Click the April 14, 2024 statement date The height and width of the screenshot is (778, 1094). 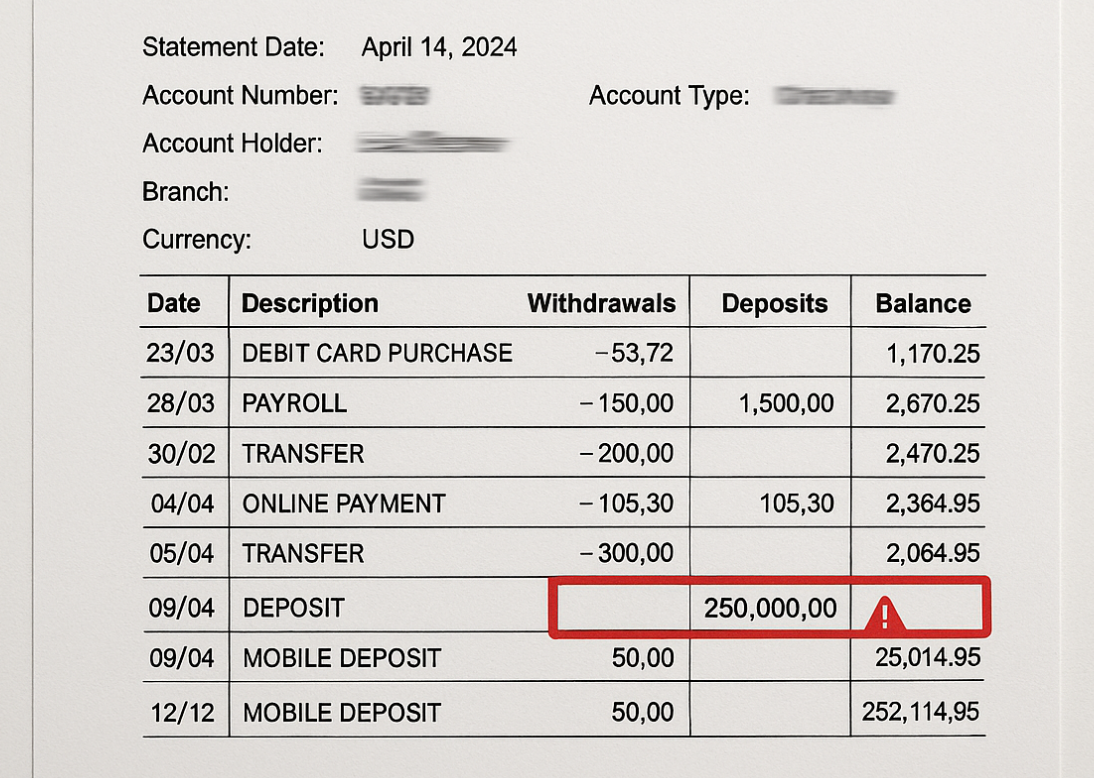click(x=439, y=47)
